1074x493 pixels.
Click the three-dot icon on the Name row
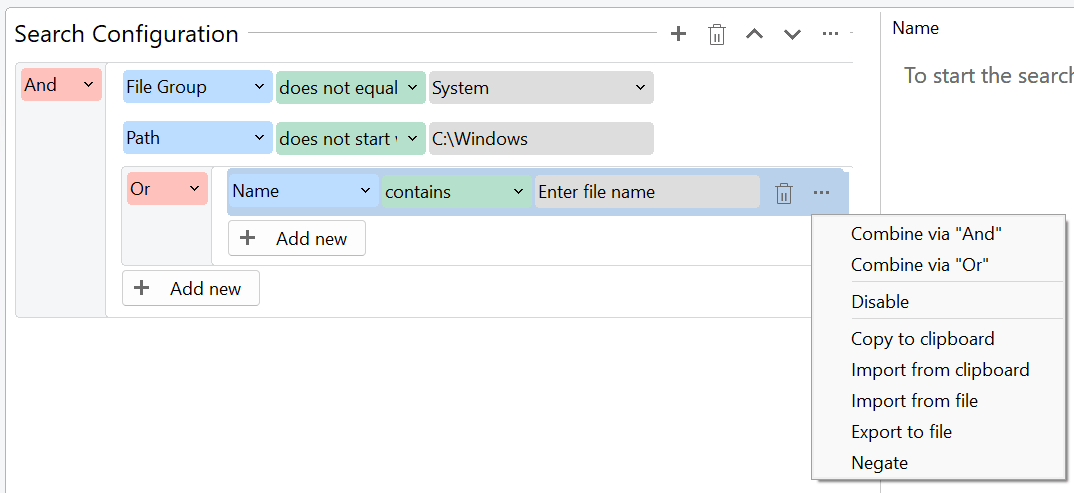pyautogui.click(x=822, y=192)
